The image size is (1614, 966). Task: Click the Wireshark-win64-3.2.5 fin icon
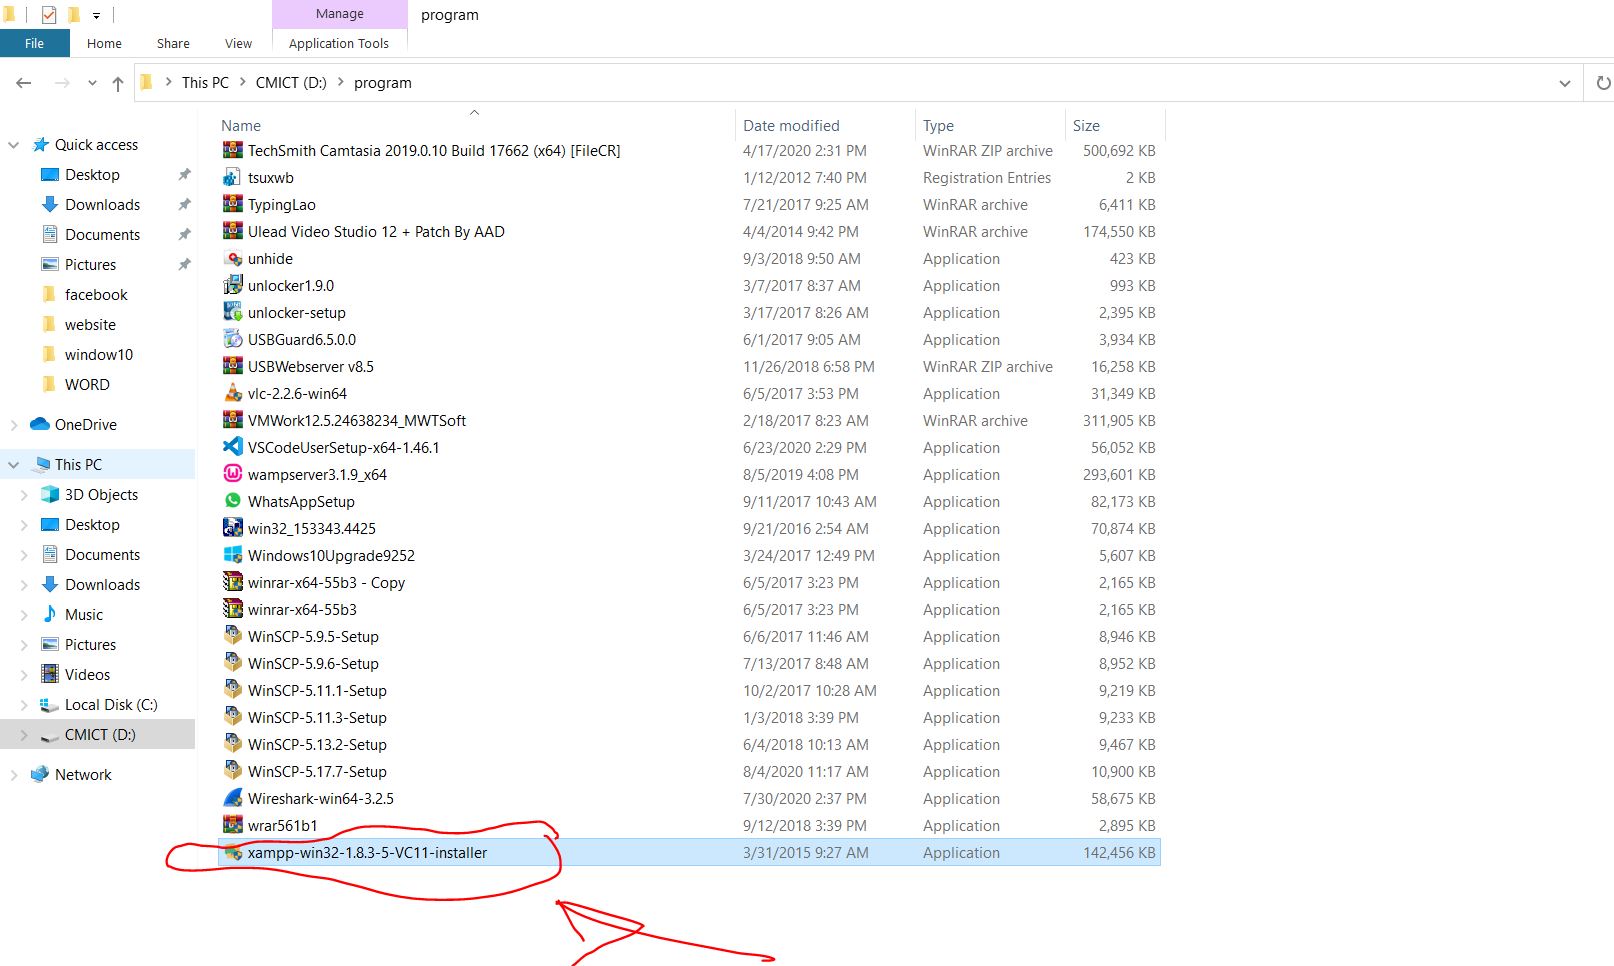point(233,798)
